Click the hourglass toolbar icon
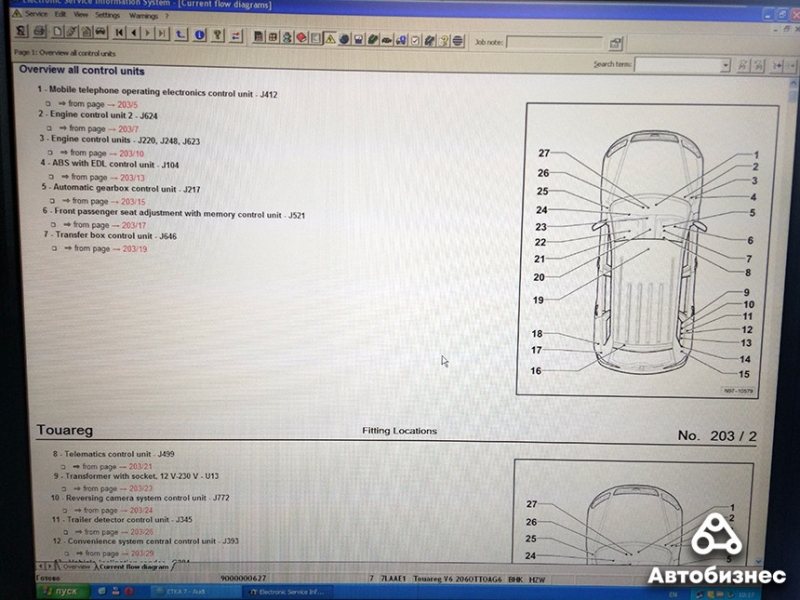800x600 pixels. coord(21,31)
